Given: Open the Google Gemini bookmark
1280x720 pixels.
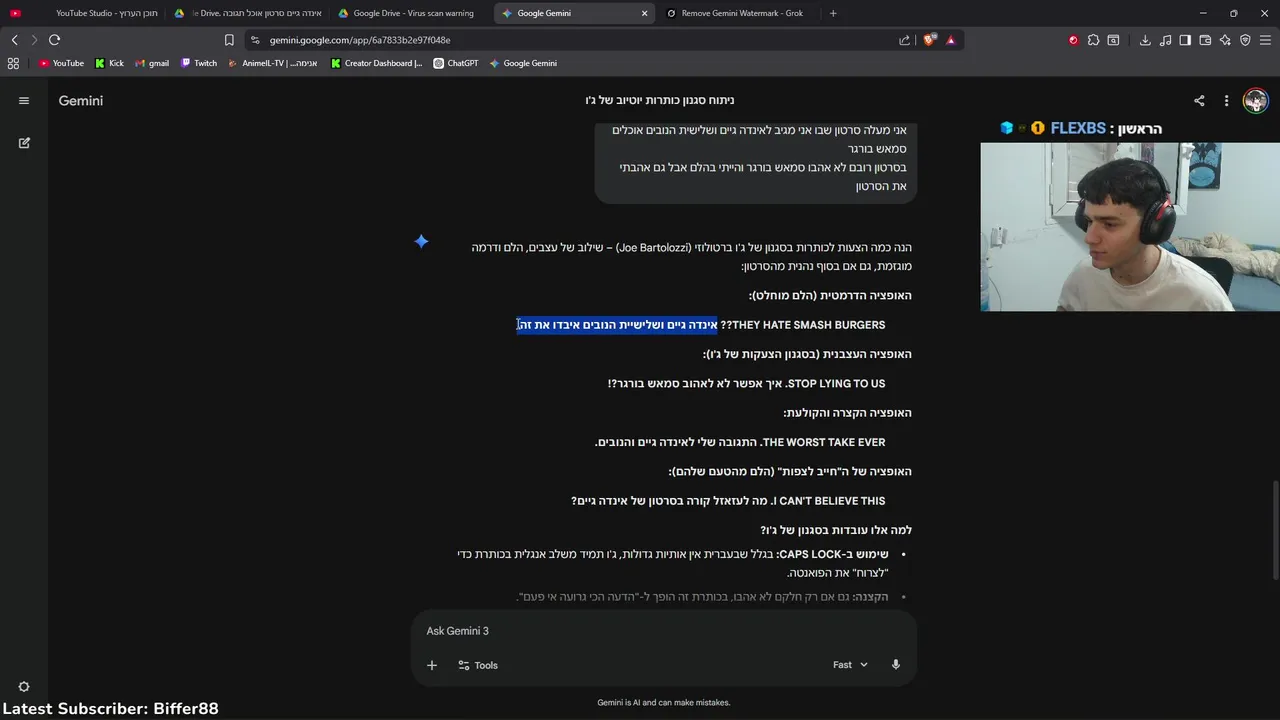Looking at the screenshot, I should pos(523,63).
